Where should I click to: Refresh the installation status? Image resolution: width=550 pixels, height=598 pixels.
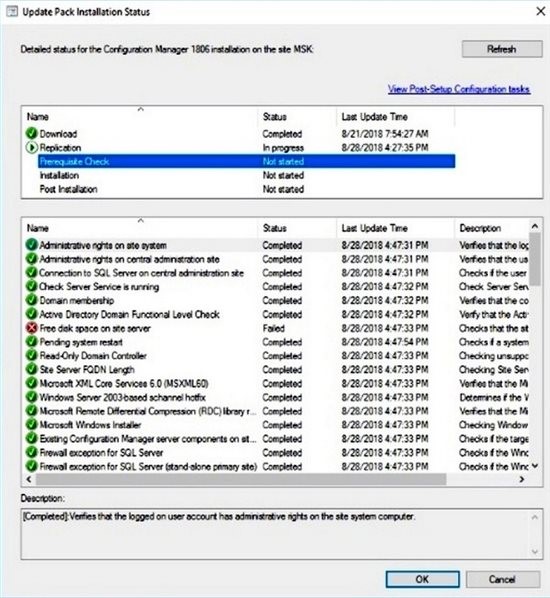point(502,49)
